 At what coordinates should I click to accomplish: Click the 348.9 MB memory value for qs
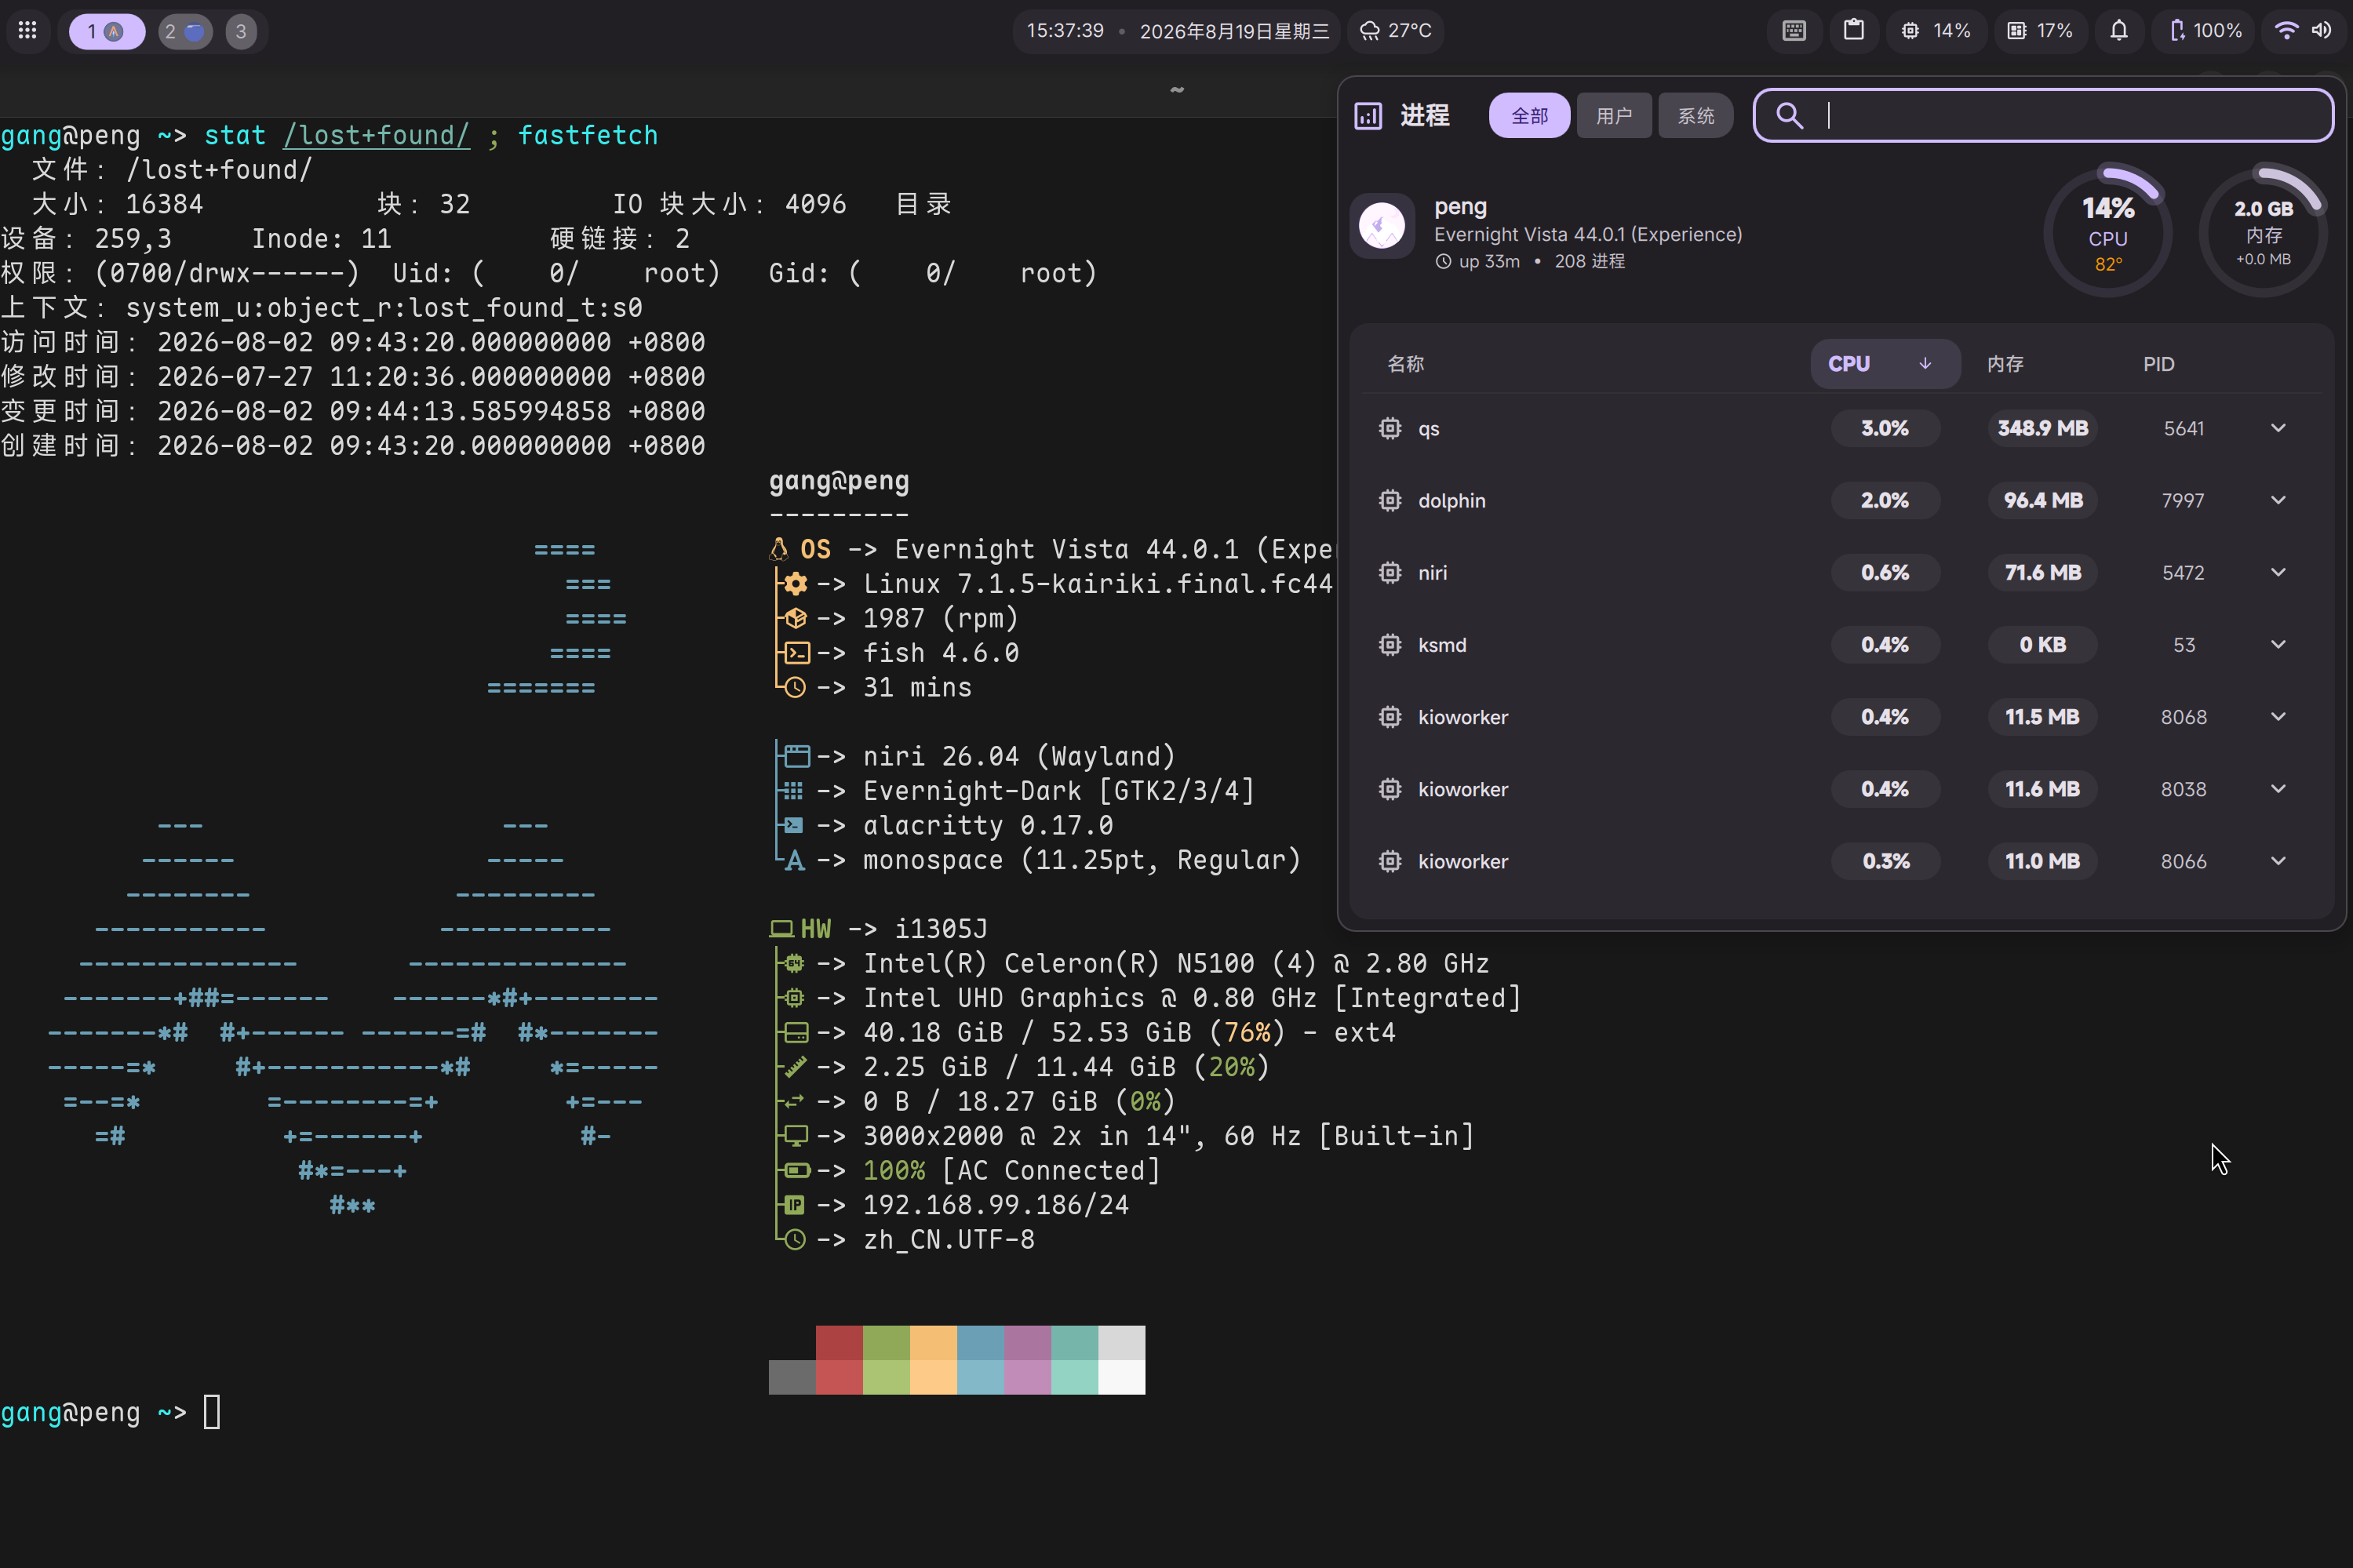click(x=2043, y=428)
